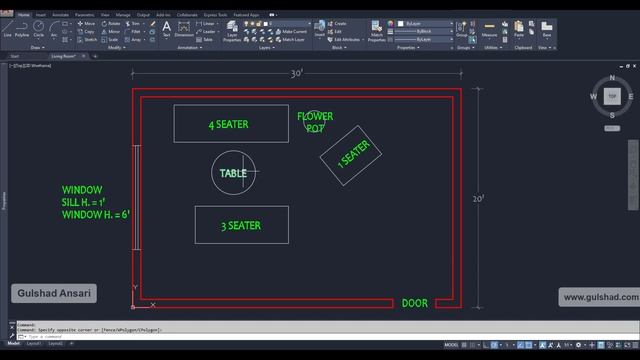
Task: Toggle polar tracking in status bar
Action: (494, 345)
